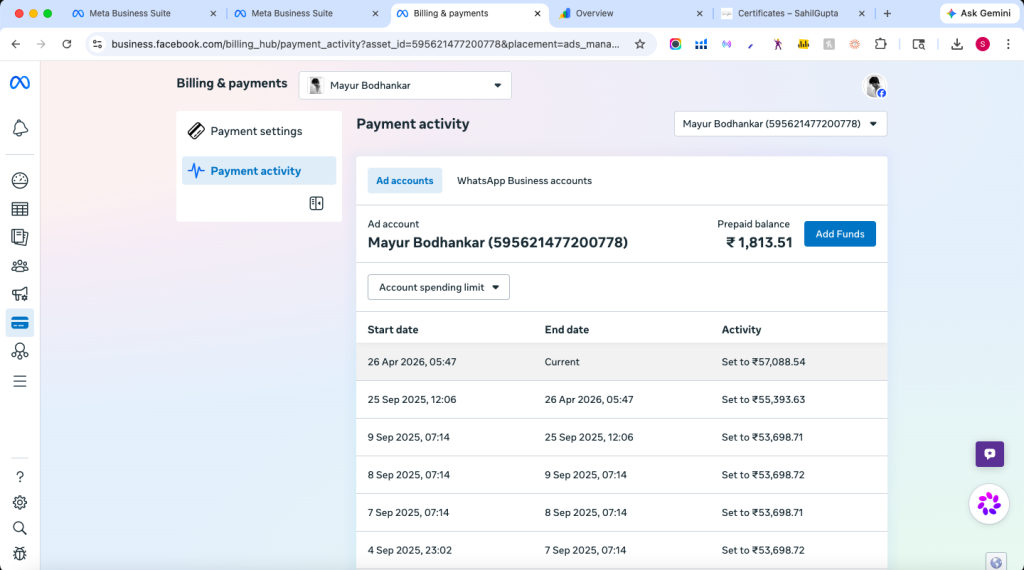1024x570 pixels.
Task: Click the Ask Gemini button
Action: [x=979, y=13]
